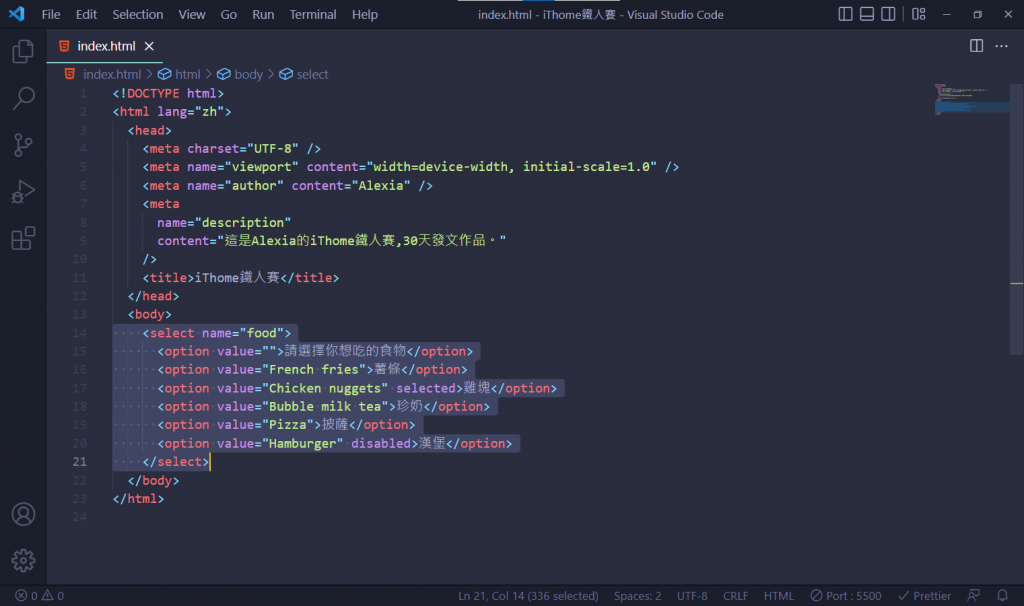Click the <!DOCTYPE html> line
Viewport: 1024px width, 606px height.
tap(168, 93)
